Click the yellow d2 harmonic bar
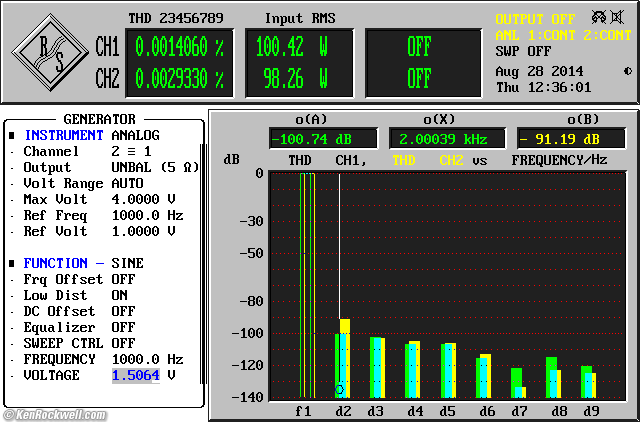Screen dimensions: 640x422 point(345,326)
